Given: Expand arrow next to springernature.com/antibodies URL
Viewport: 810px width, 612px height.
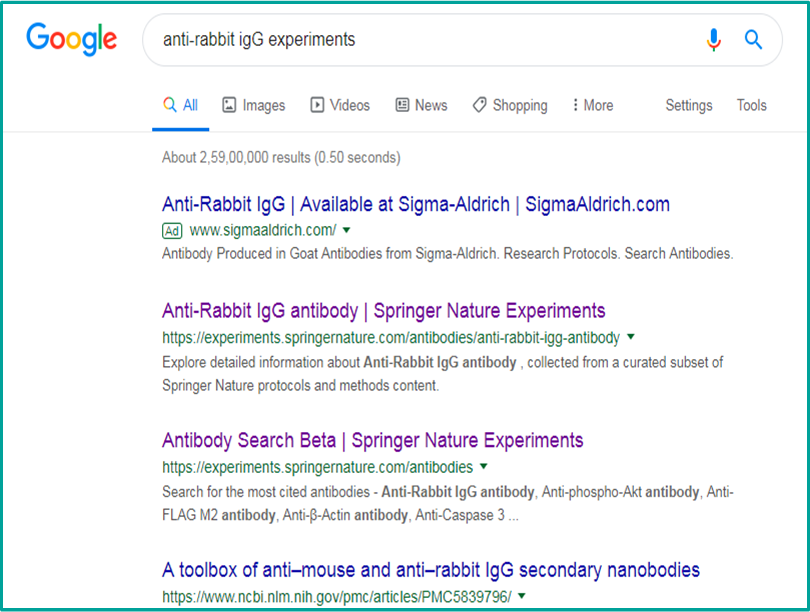Looking at the screenshot, I should (484, 467).
